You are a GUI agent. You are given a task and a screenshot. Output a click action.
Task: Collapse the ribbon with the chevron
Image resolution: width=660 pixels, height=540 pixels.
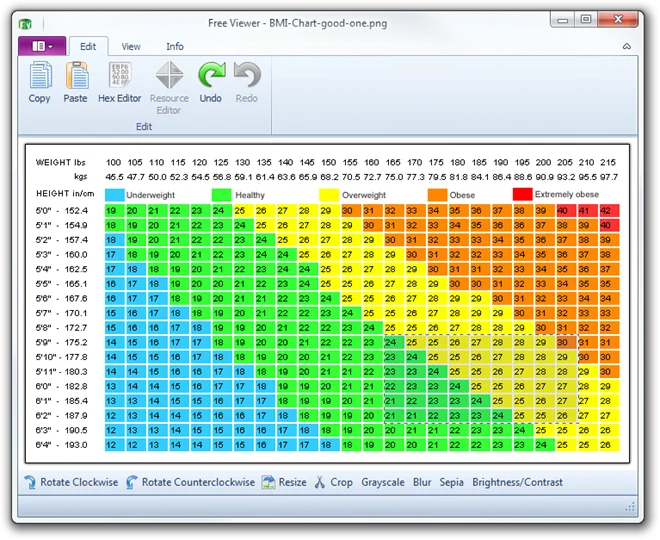coord(627,46)
